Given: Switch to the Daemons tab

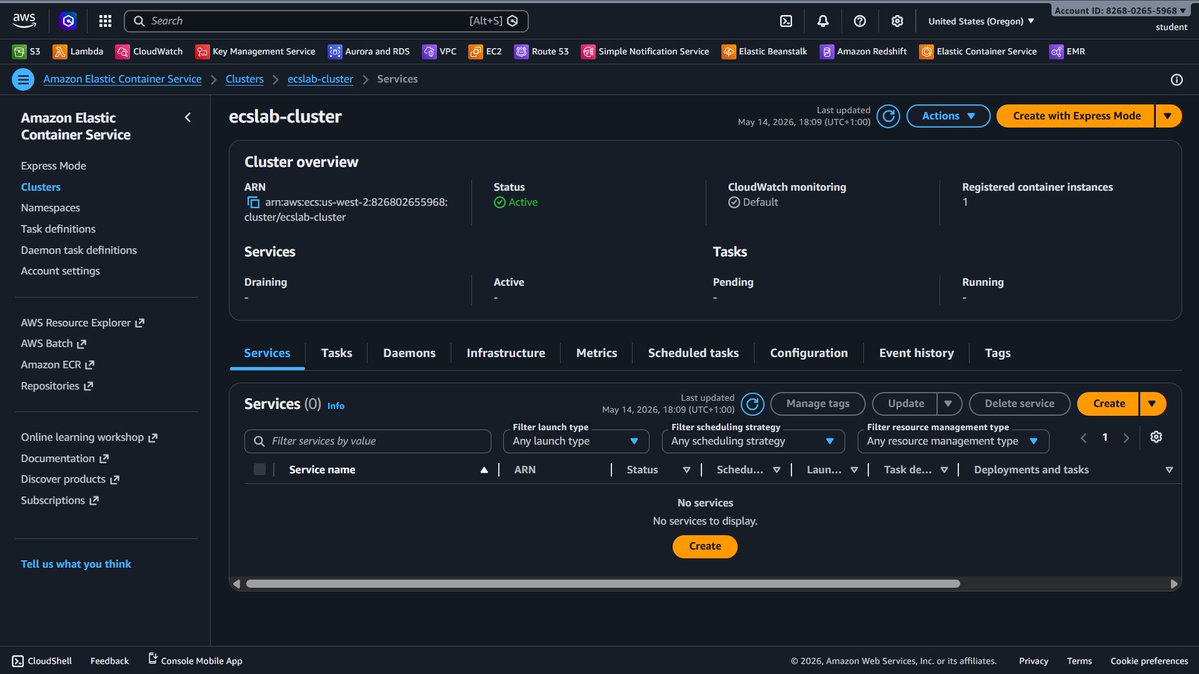Looking at the screenshot, I should click(x=409, y=353).
